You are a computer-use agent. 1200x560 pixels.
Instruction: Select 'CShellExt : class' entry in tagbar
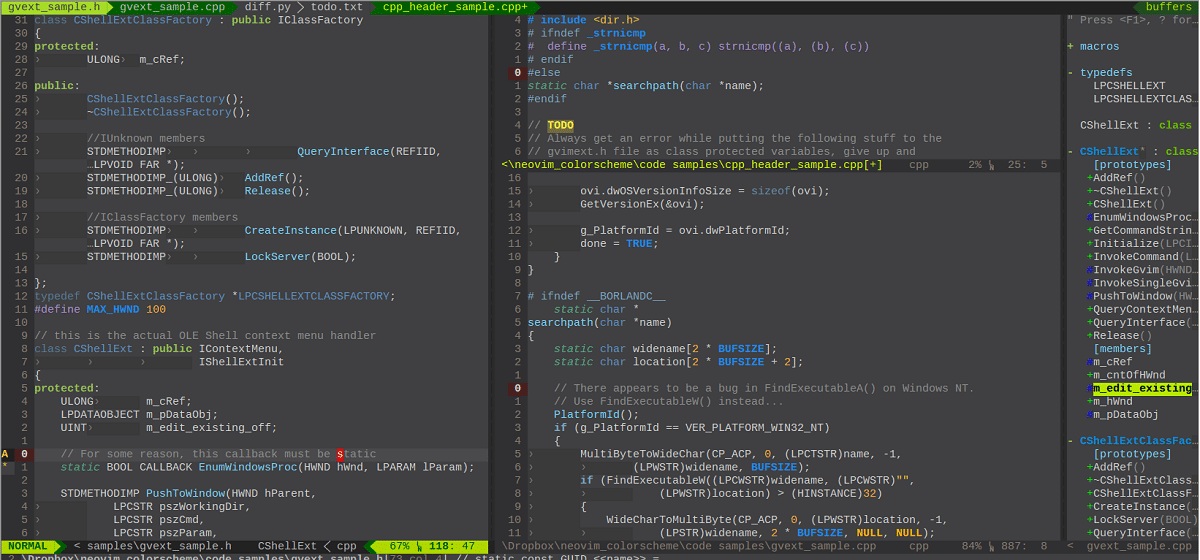pos(1136,125)
